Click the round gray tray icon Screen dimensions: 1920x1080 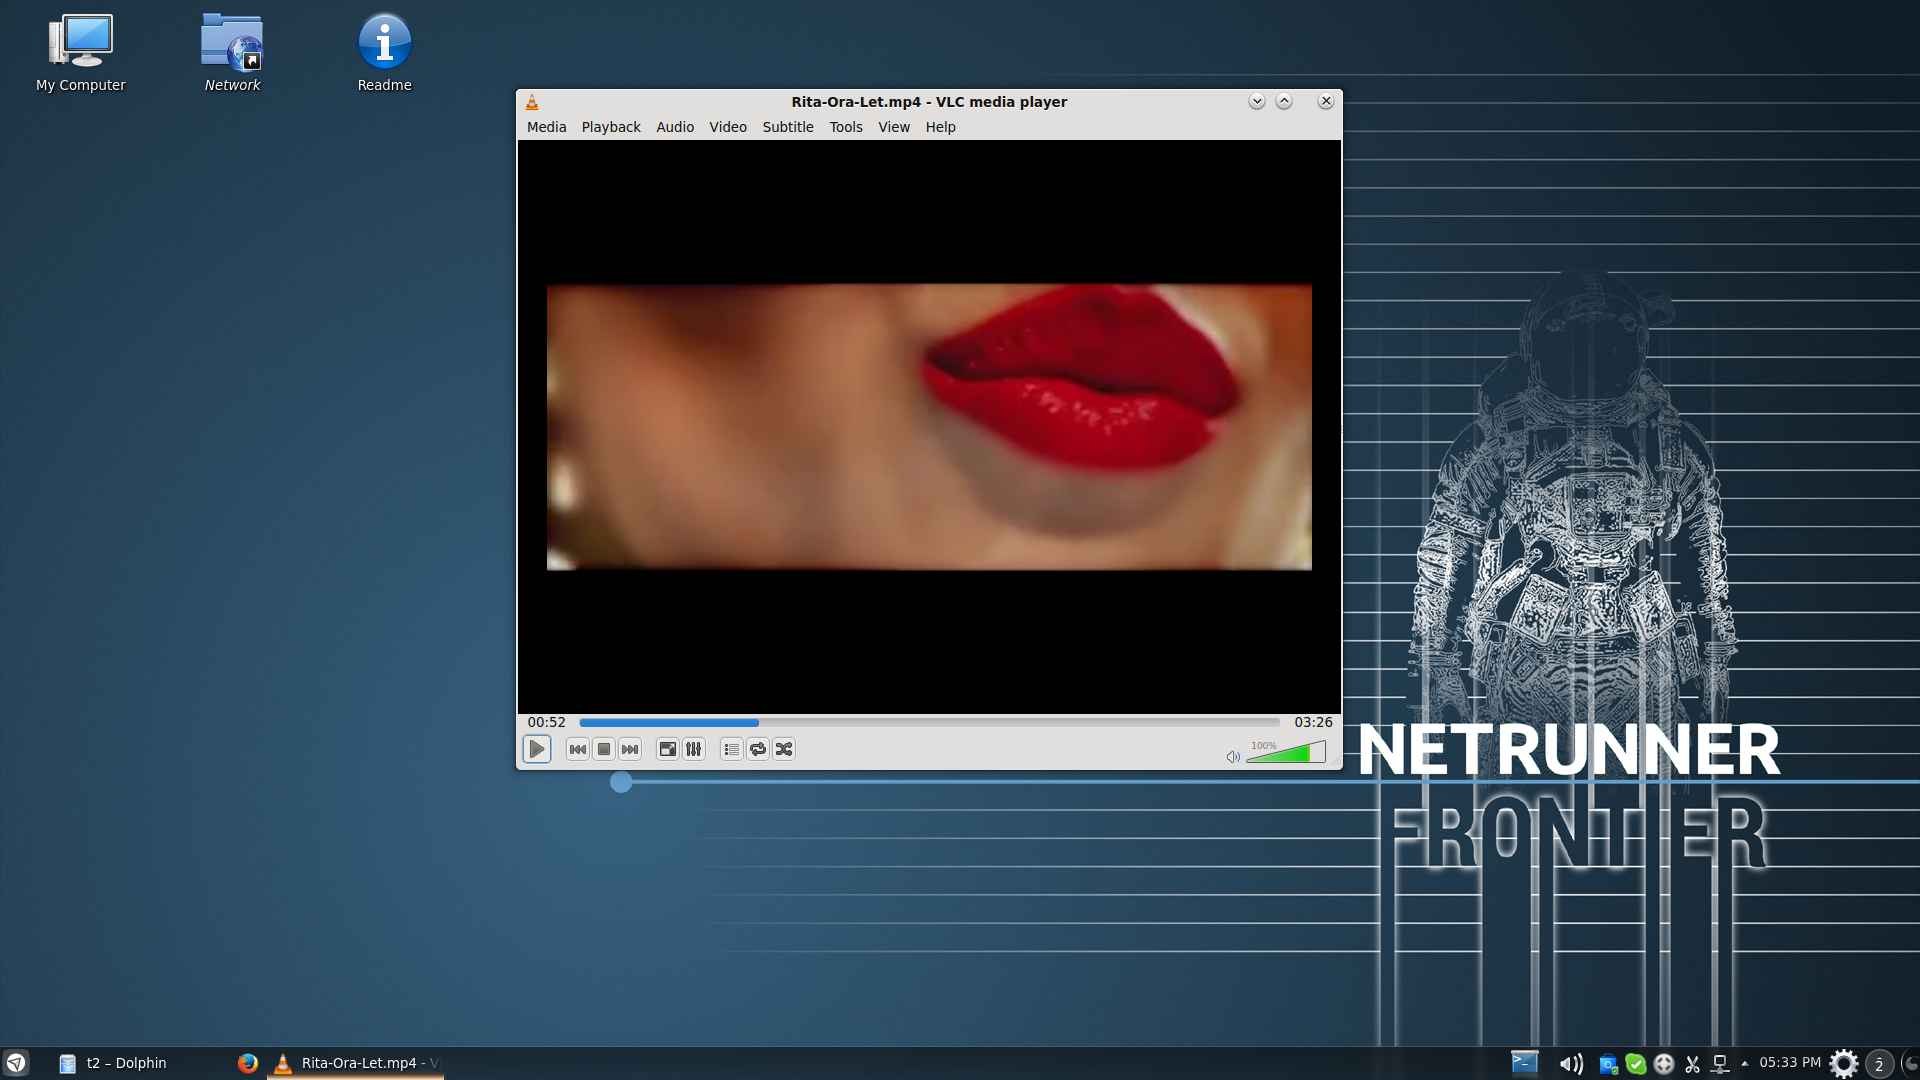coord(1664,1064)
